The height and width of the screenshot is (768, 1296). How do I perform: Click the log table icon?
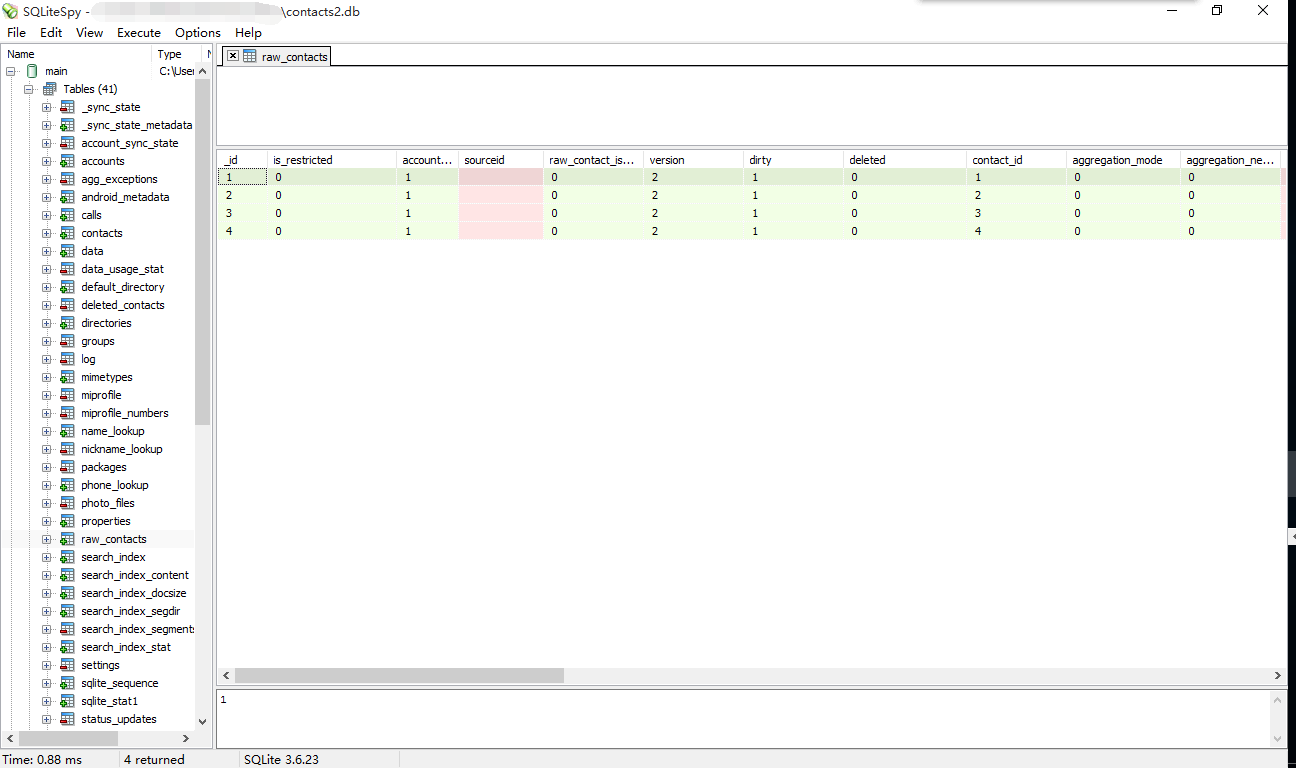click(x=67, y=359)
